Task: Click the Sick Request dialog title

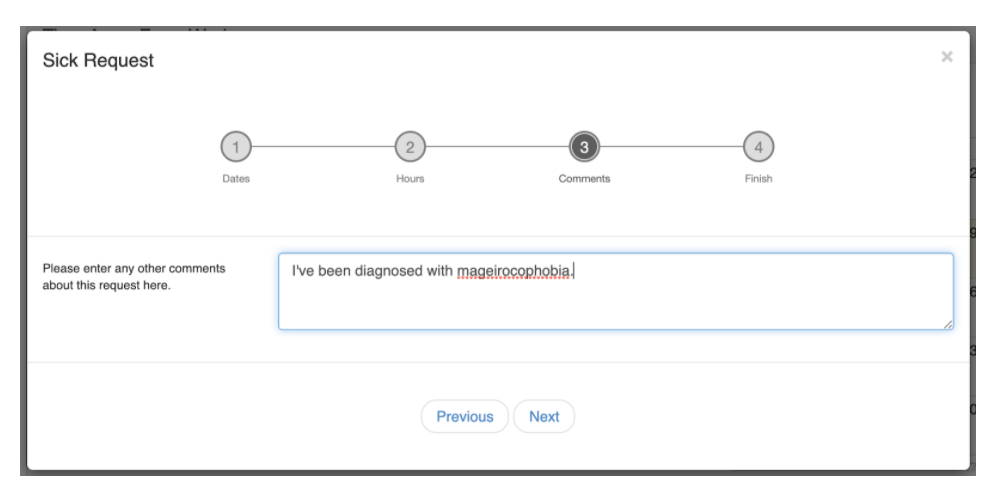Action: pyautogui.click(x=98, y=62)
